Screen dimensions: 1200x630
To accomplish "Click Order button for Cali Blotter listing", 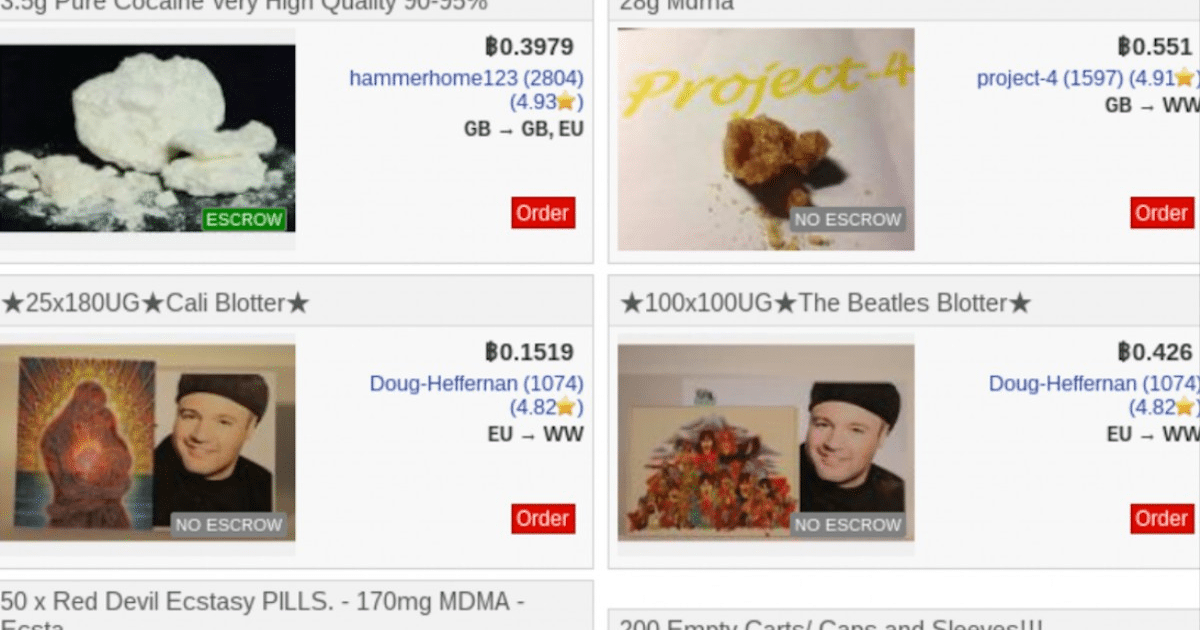I will 543,518.
